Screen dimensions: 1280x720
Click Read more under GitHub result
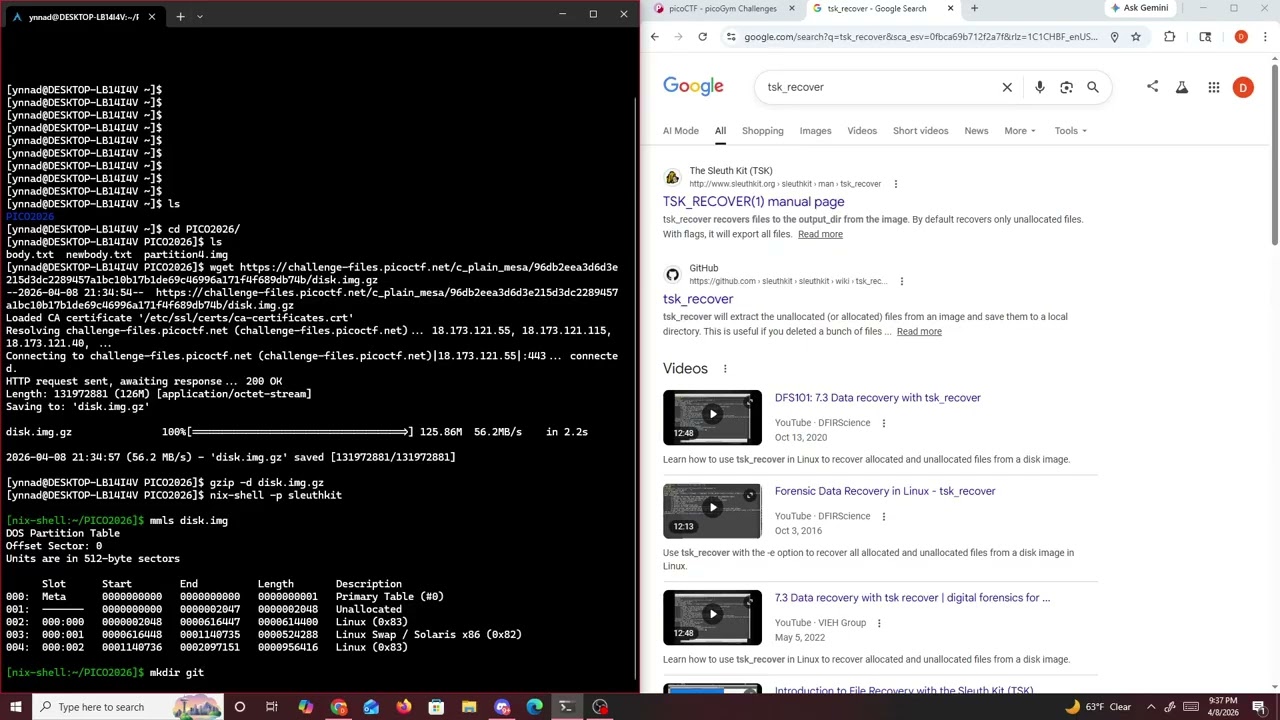(919, 331)
